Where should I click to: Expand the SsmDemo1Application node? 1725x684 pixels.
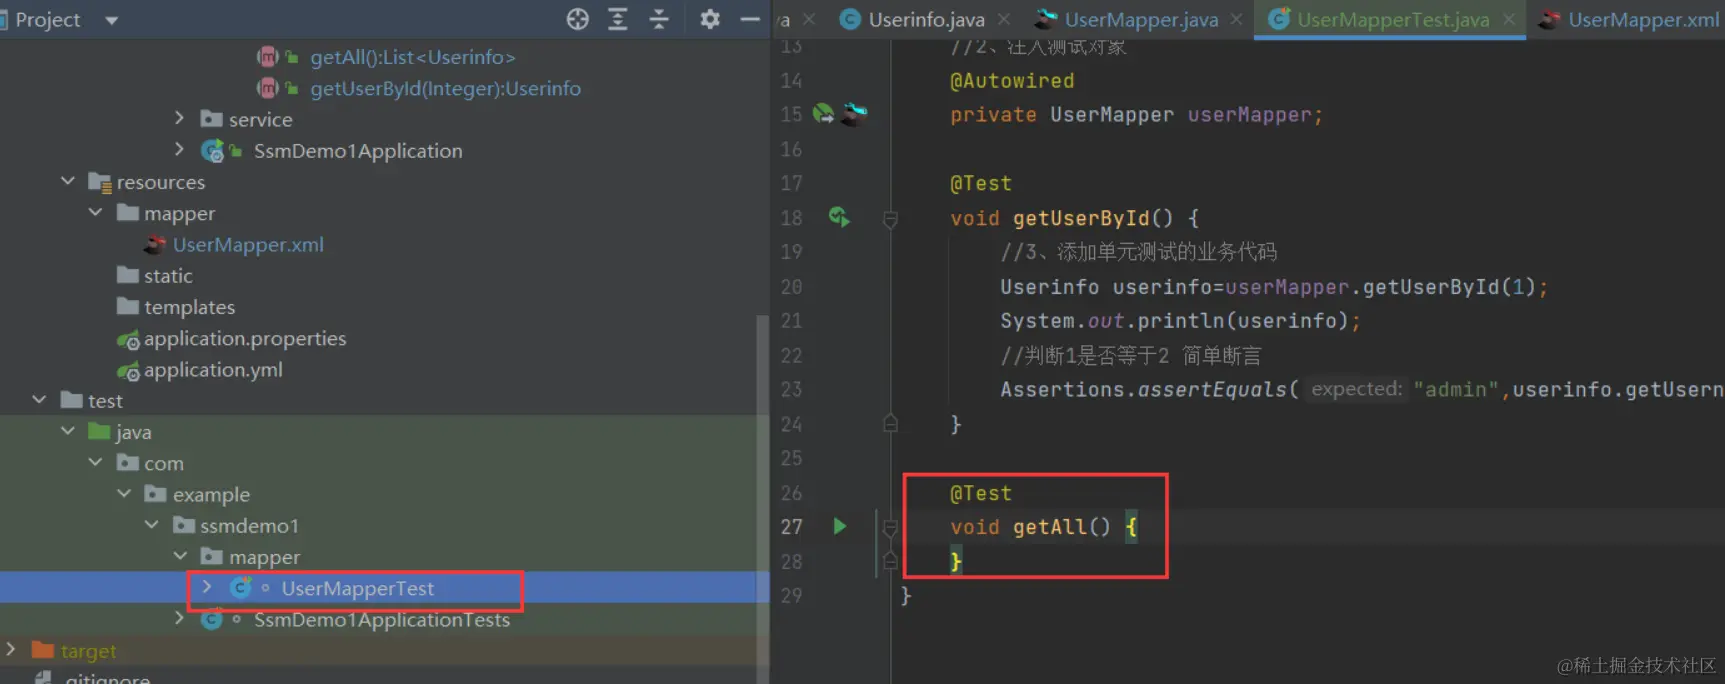point(179,149)
